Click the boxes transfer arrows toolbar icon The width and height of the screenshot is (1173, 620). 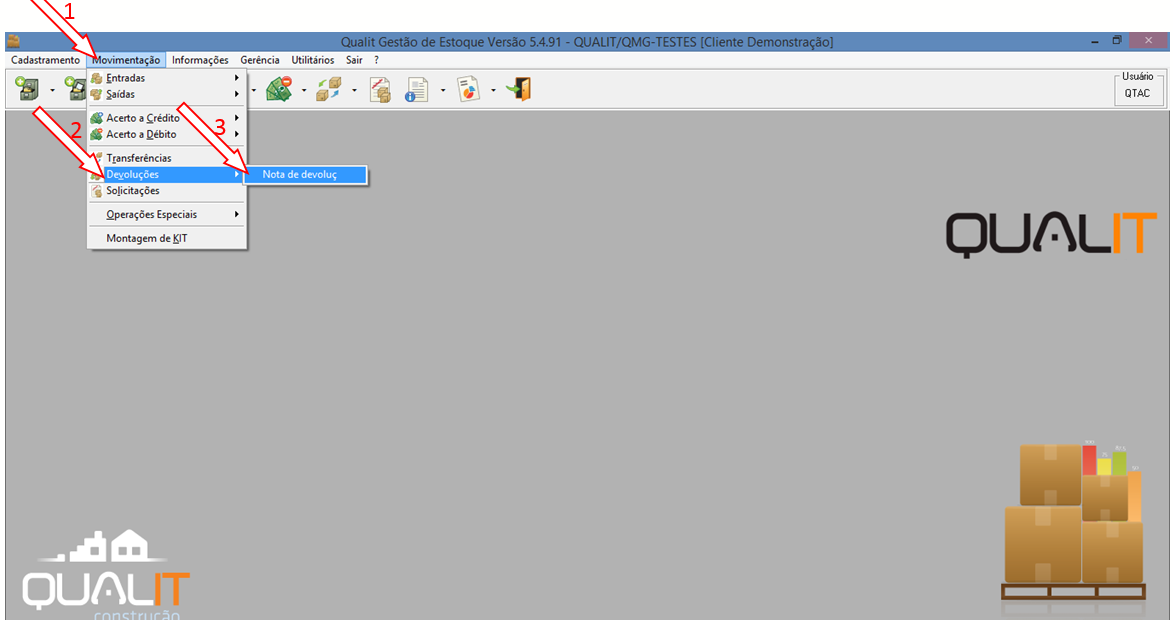coord(328,89)
